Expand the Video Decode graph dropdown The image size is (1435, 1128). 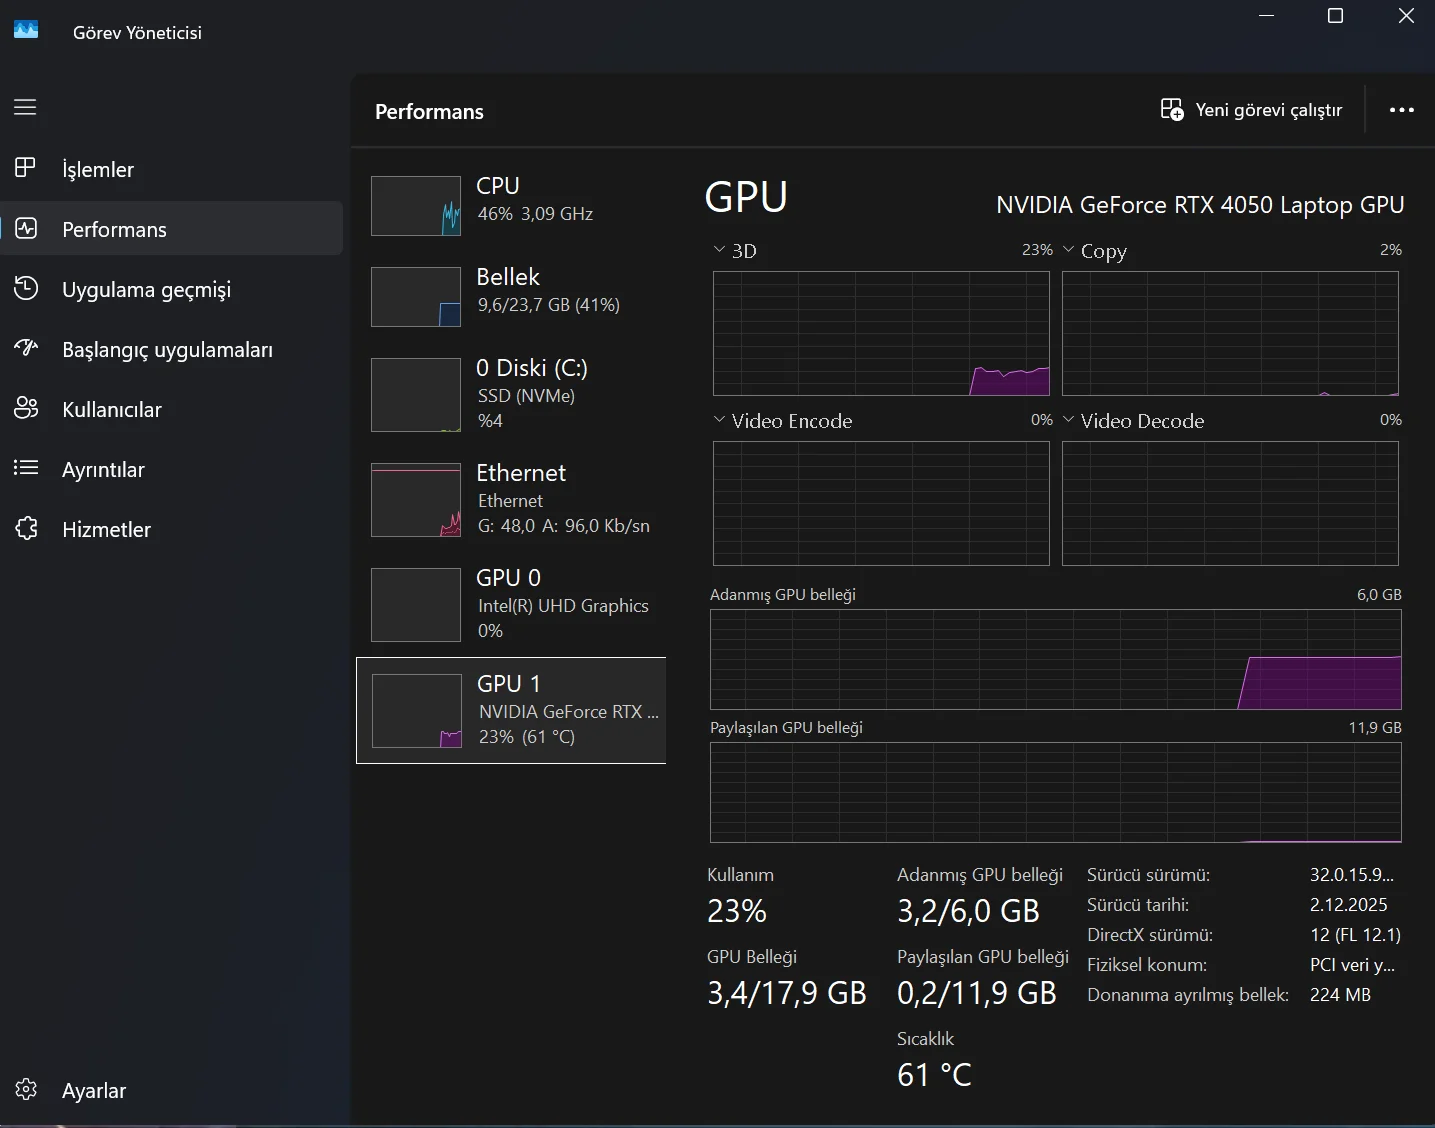click(x=1069, y=420)
